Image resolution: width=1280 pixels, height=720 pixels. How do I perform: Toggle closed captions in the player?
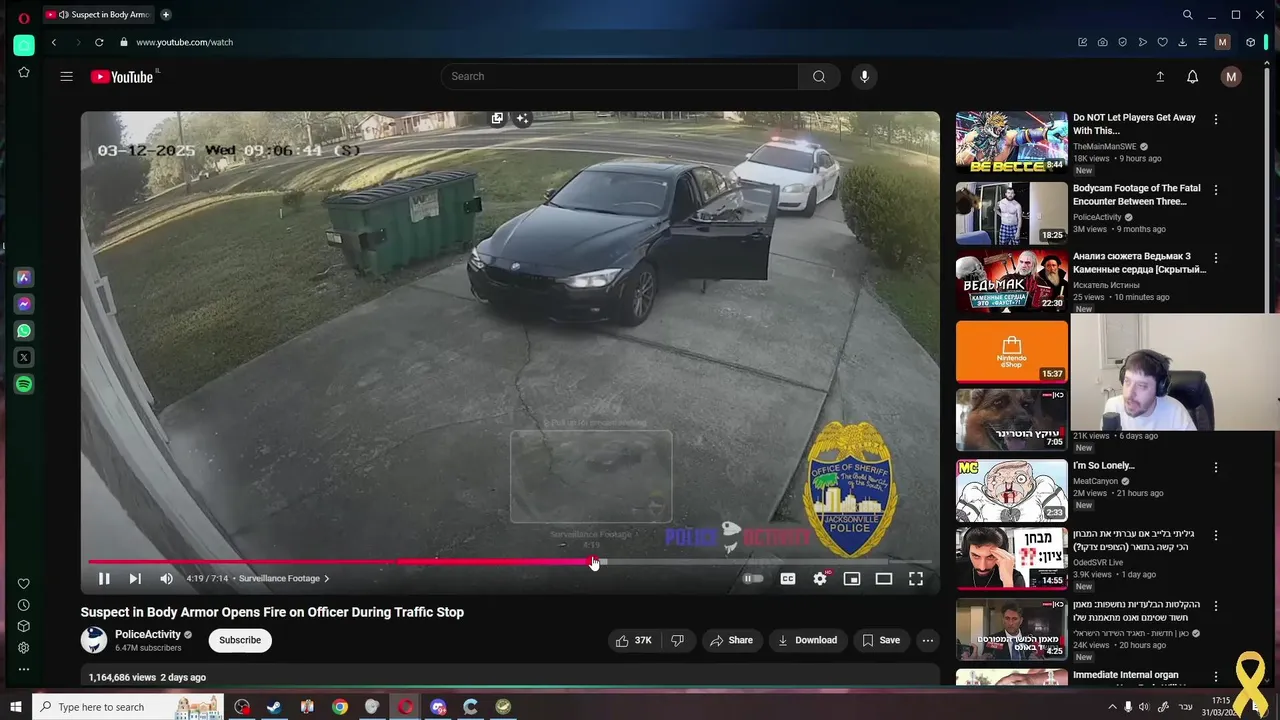788,578
